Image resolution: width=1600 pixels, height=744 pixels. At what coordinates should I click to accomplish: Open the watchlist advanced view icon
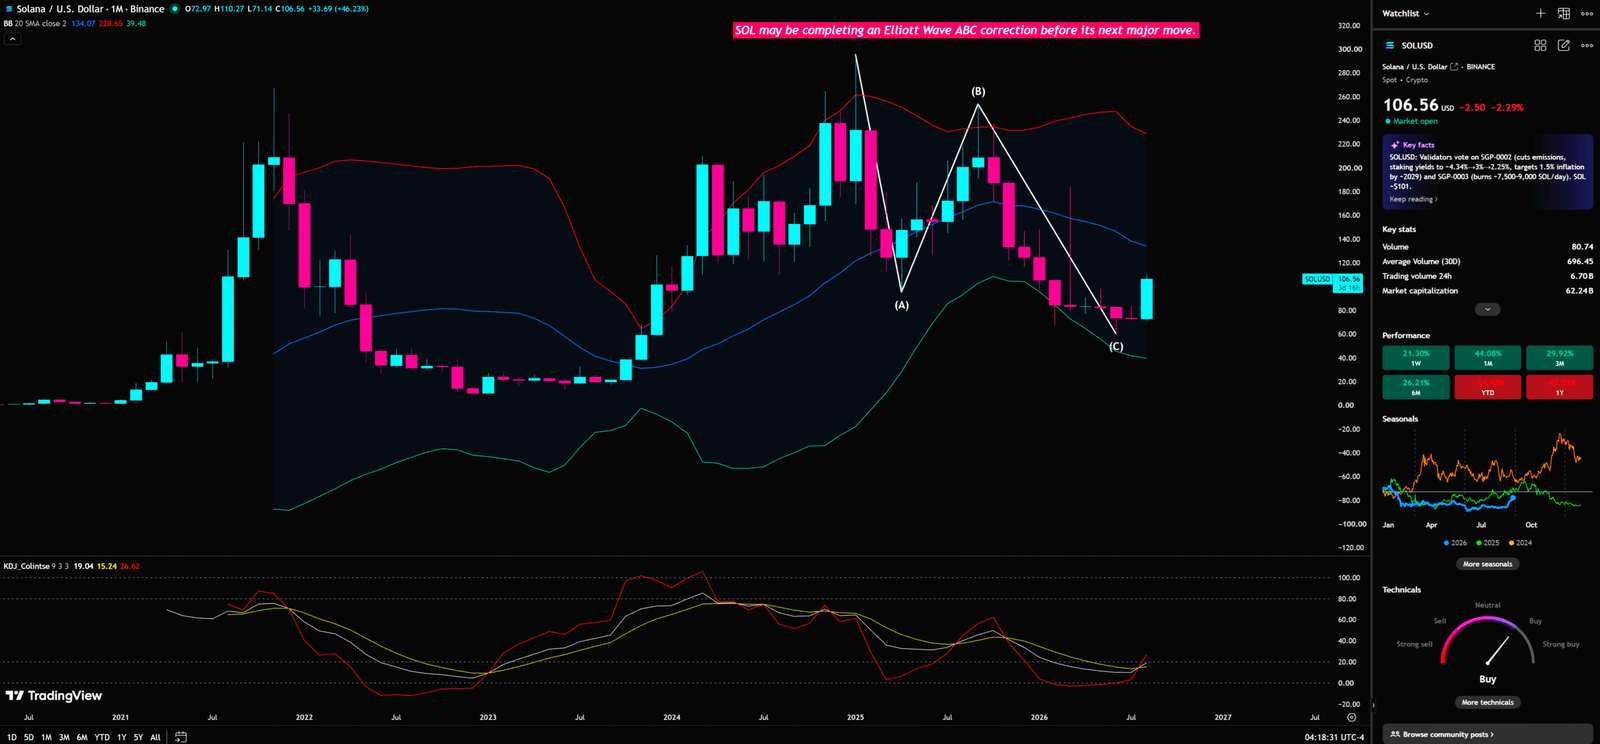click(x=1563, y=13)
